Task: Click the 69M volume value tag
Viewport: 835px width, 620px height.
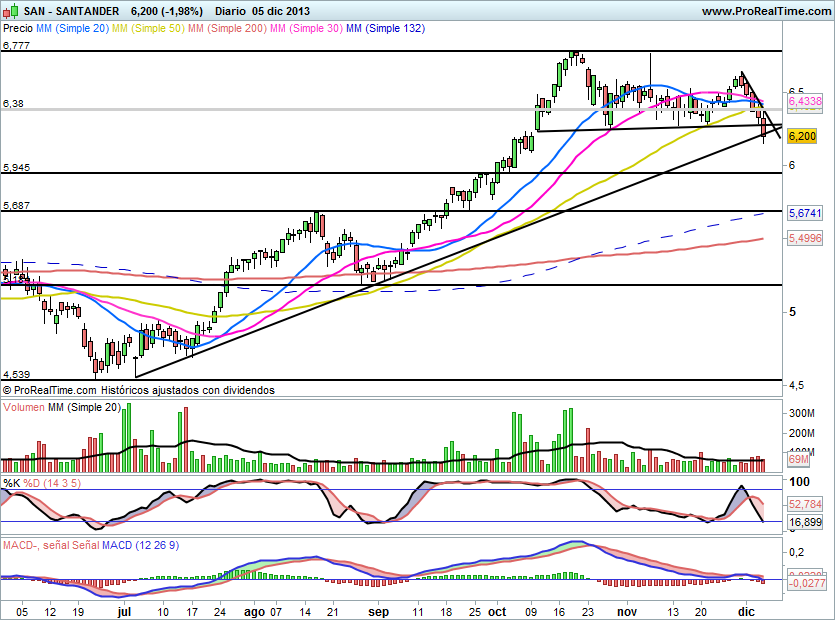Action: pyautogui.click(x=798, y=459)
